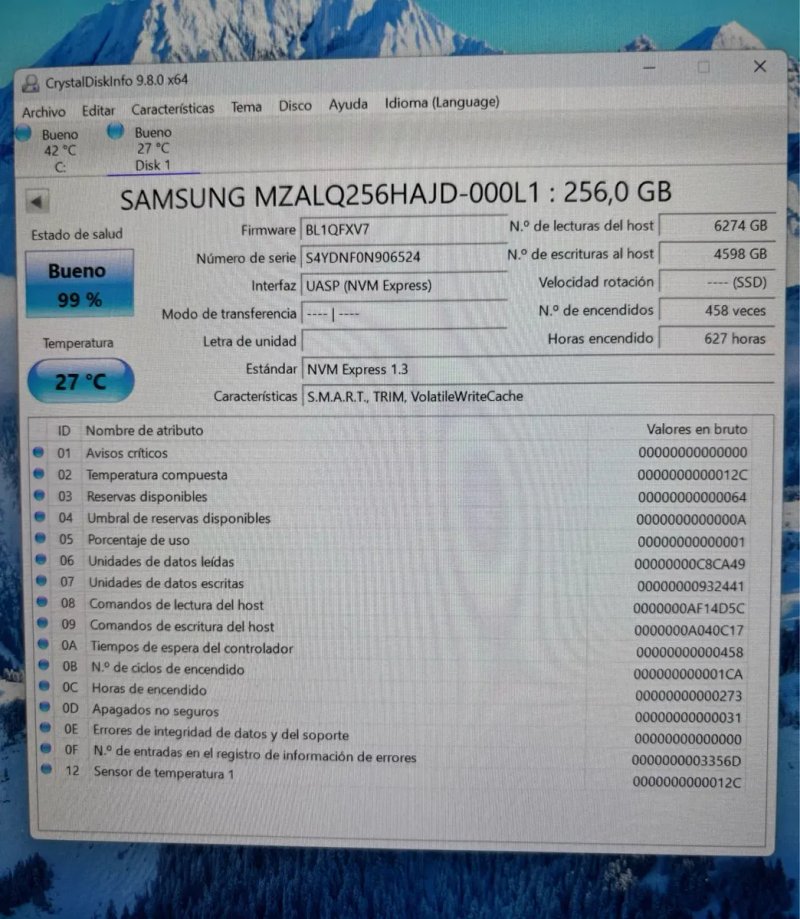Open the Características menu
Image resolution: width=800 pixels, height=919 pixels.
click(172, 109)
